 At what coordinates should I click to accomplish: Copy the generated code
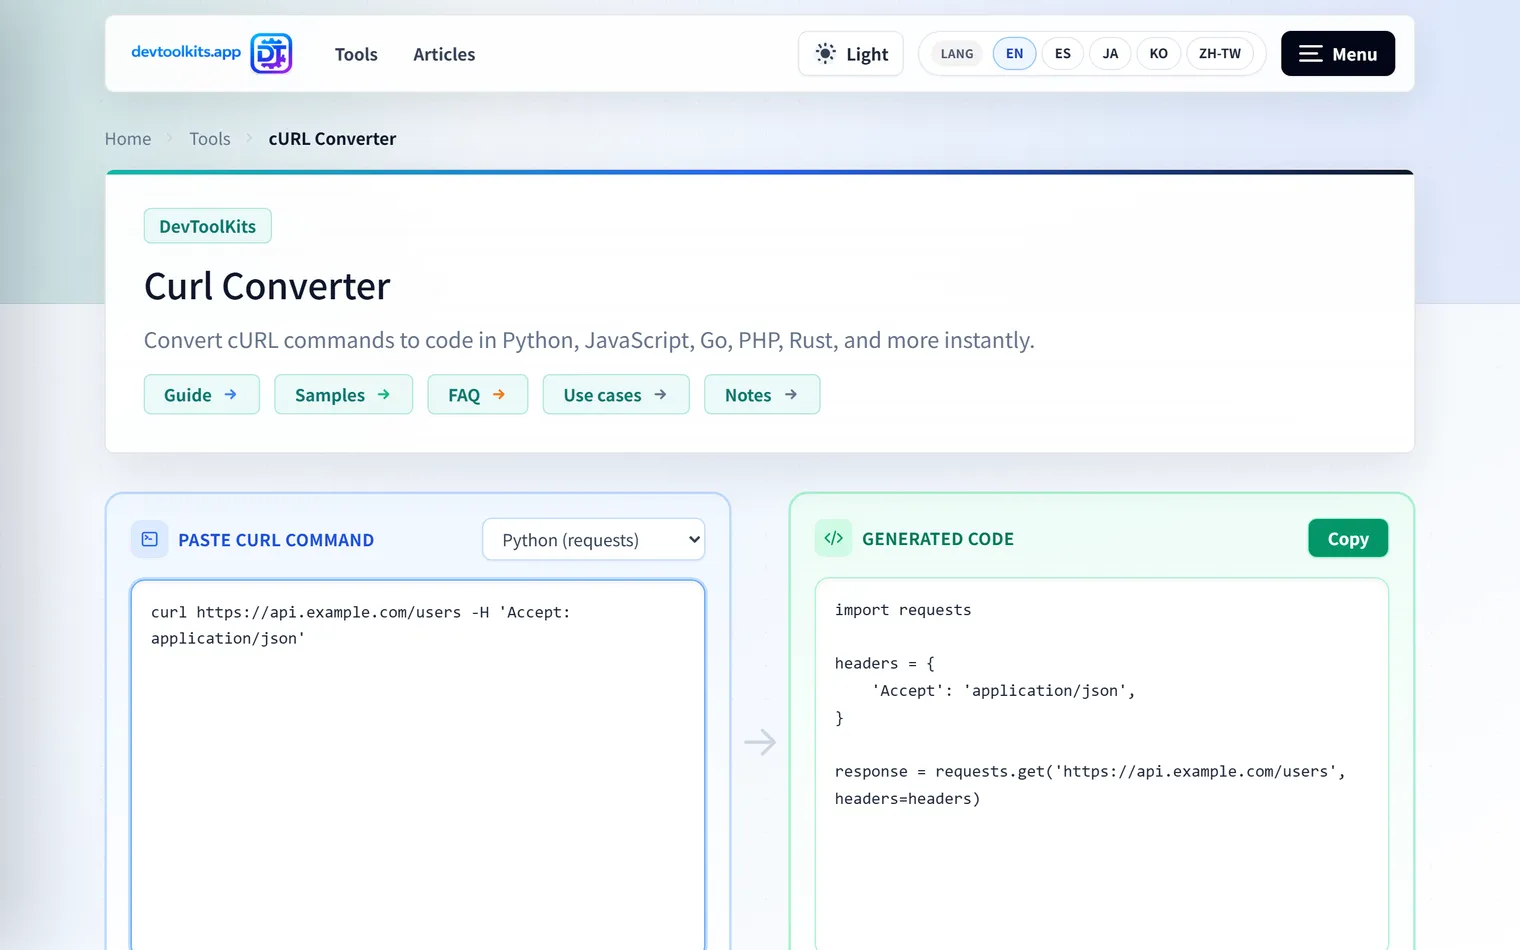(1348, 539)
